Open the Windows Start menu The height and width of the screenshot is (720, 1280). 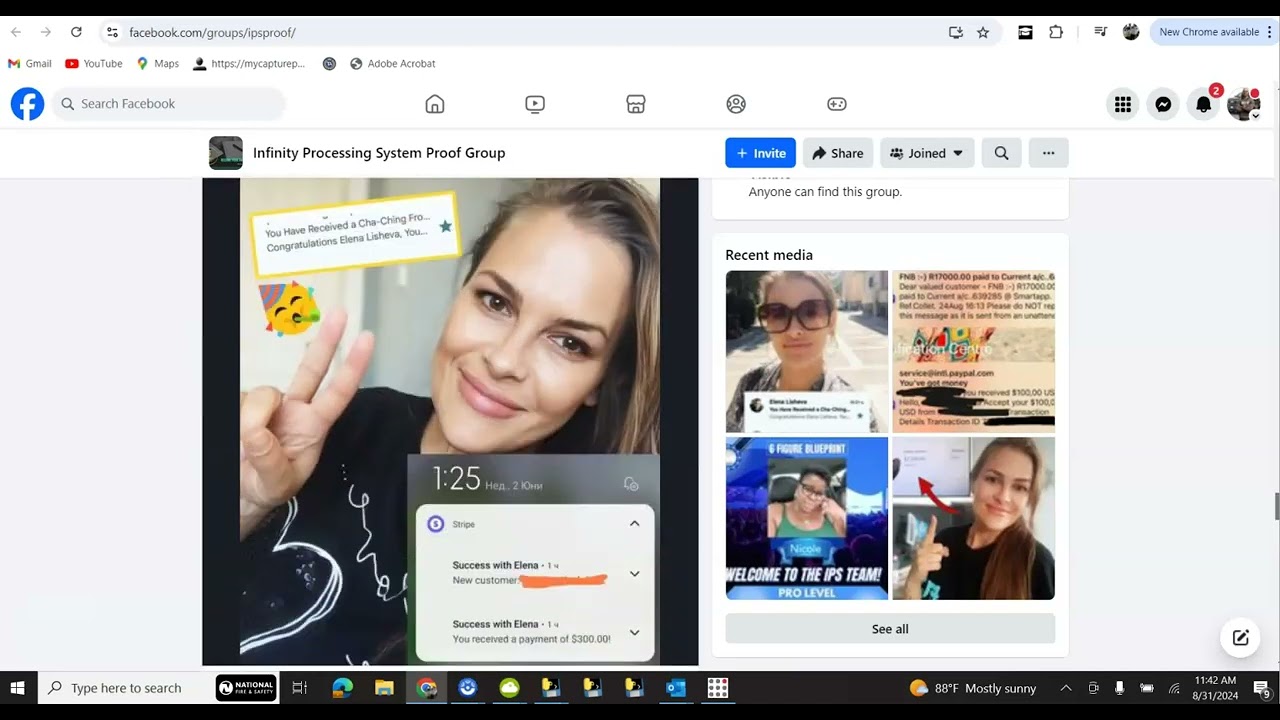[17, 688]
